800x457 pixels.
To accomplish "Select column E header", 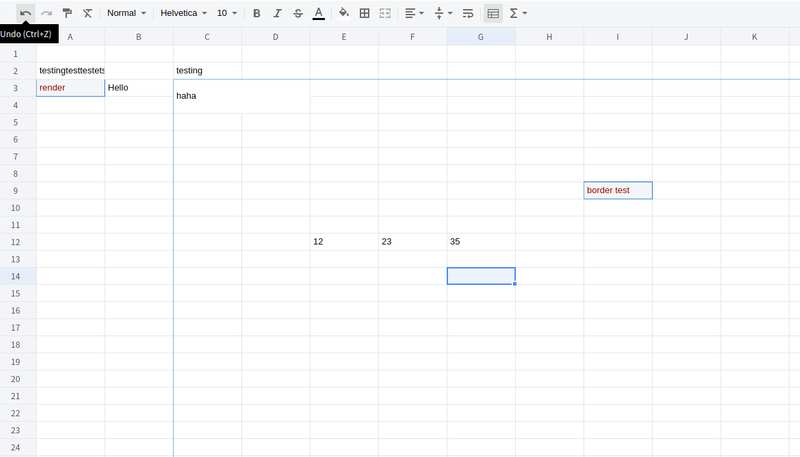I will 344,37.
